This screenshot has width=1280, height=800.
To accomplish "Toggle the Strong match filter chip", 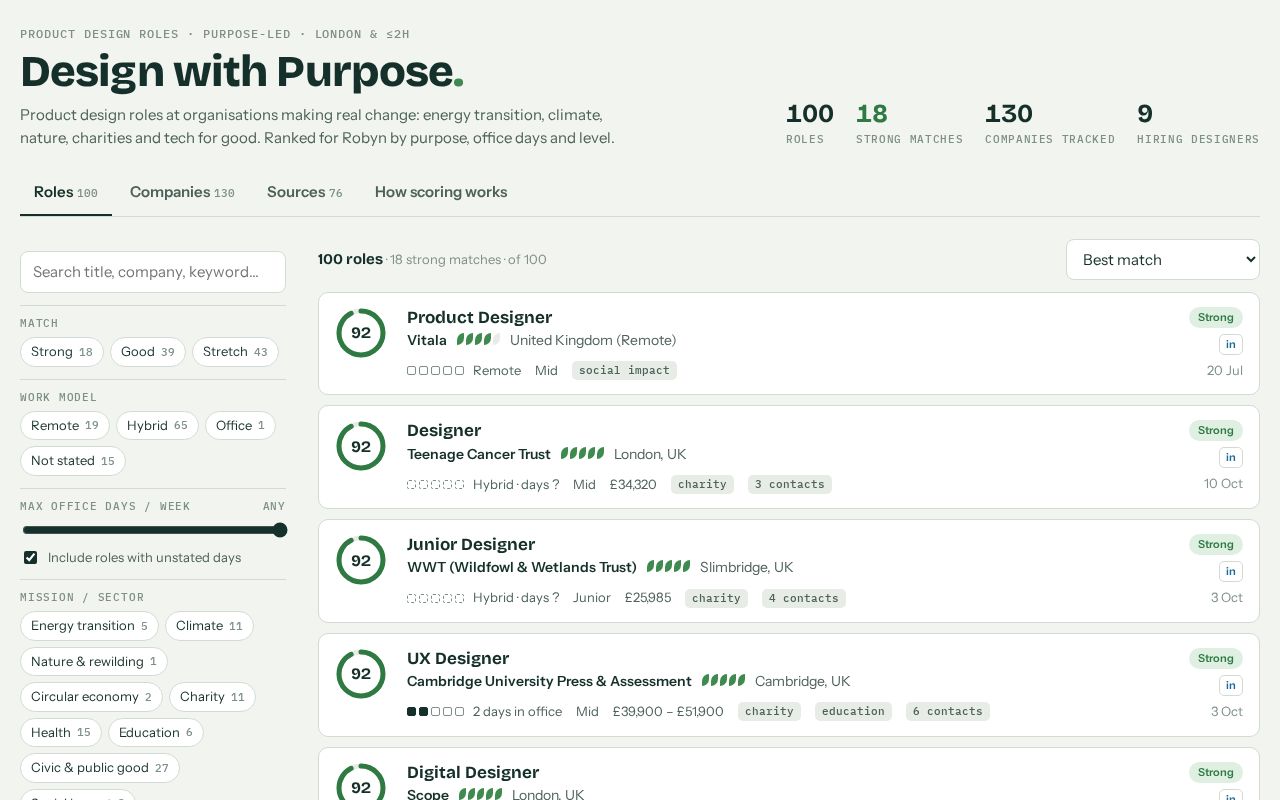I will [x=62, y=352].
